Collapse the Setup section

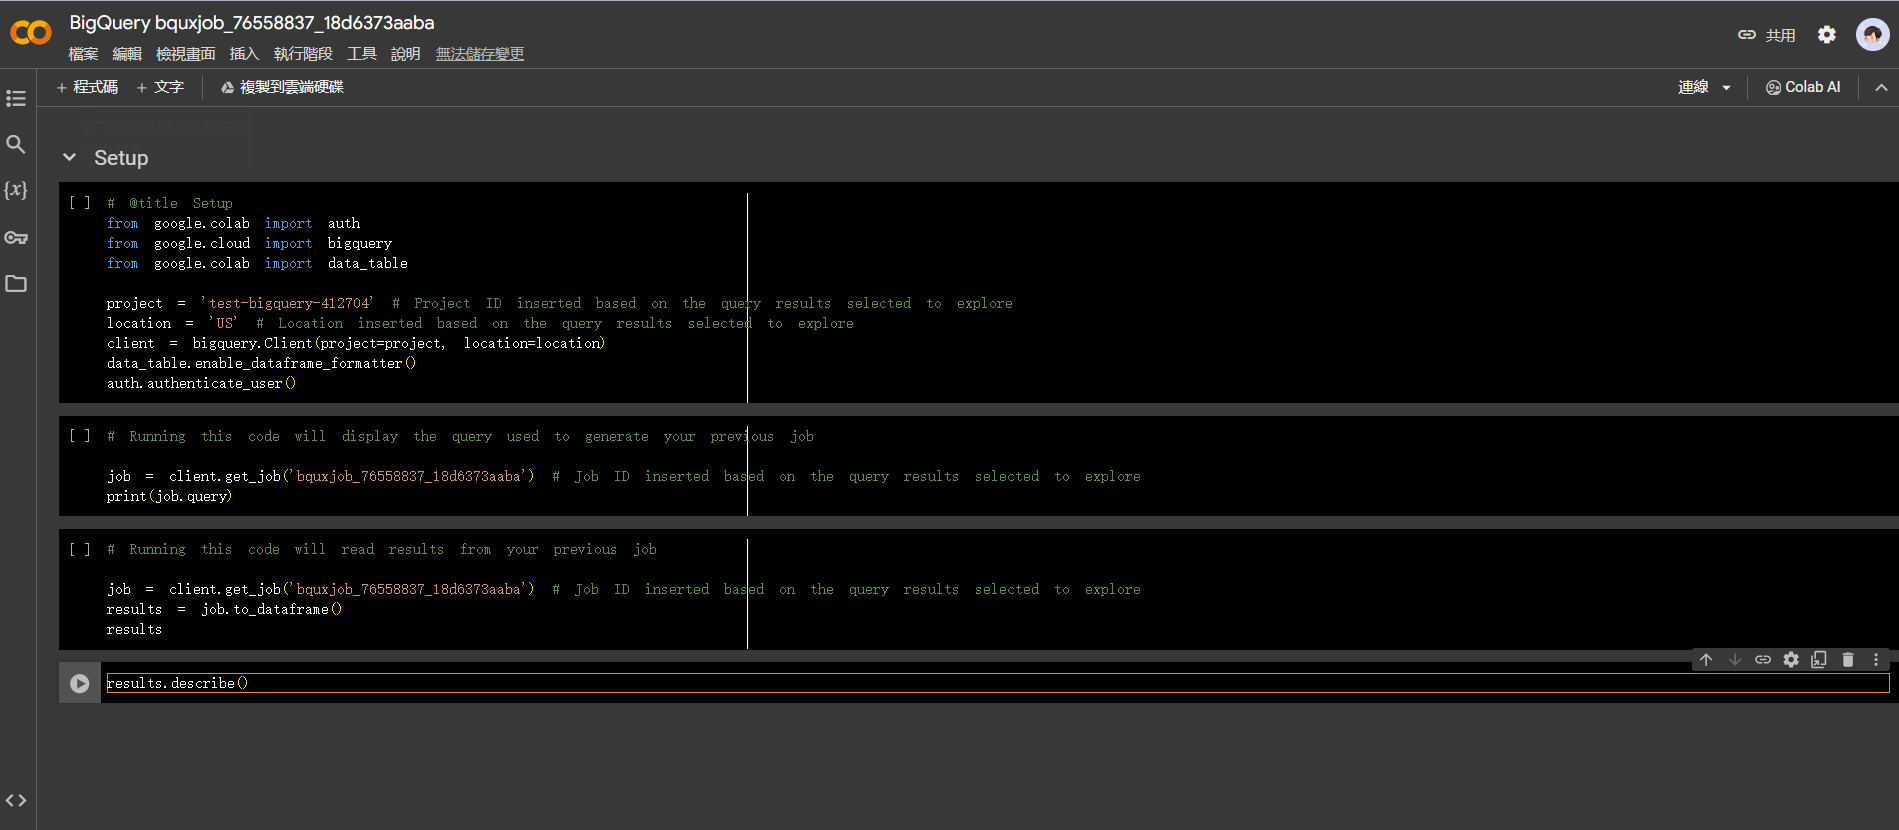coord(69,158)
